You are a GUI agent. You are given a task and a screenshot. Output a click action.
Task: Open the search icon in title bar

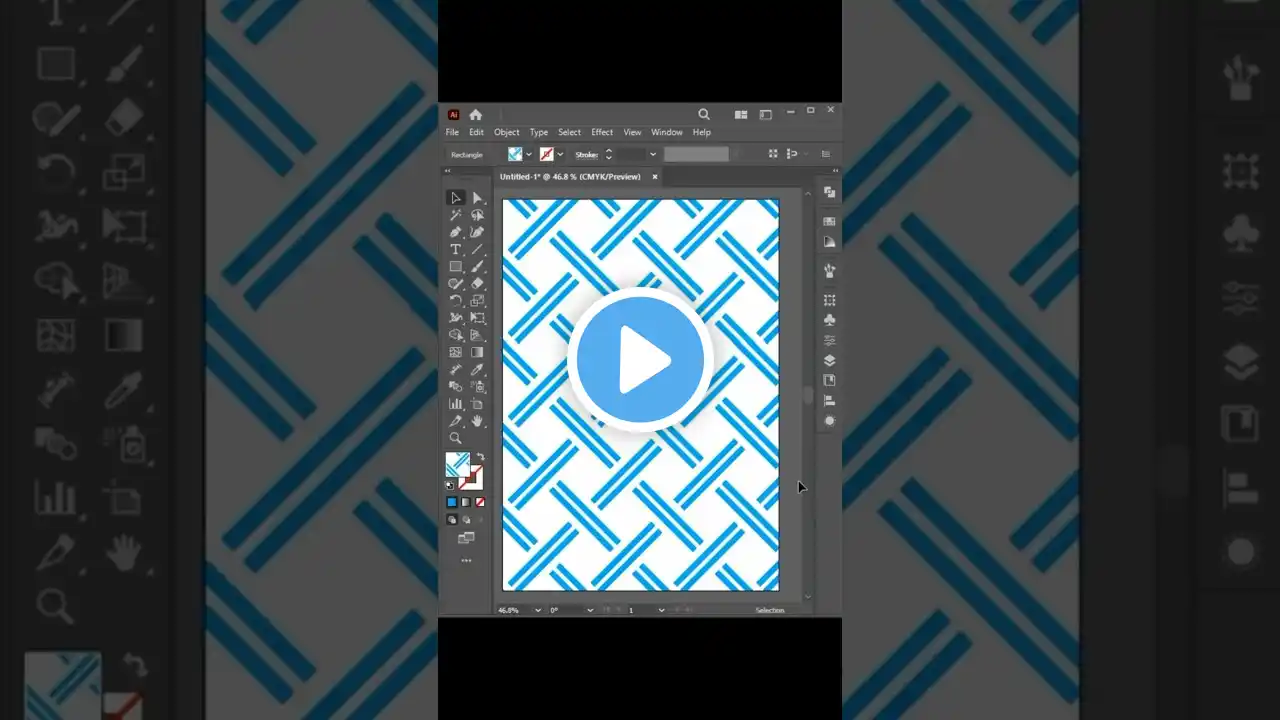coord(704,114)
